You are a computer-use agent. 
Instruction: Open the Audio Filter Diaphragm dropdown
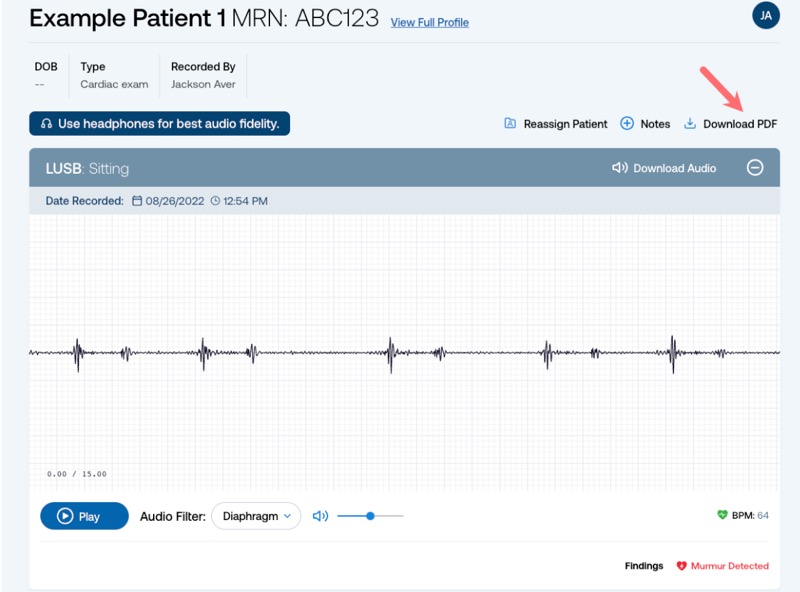point(256,516)
